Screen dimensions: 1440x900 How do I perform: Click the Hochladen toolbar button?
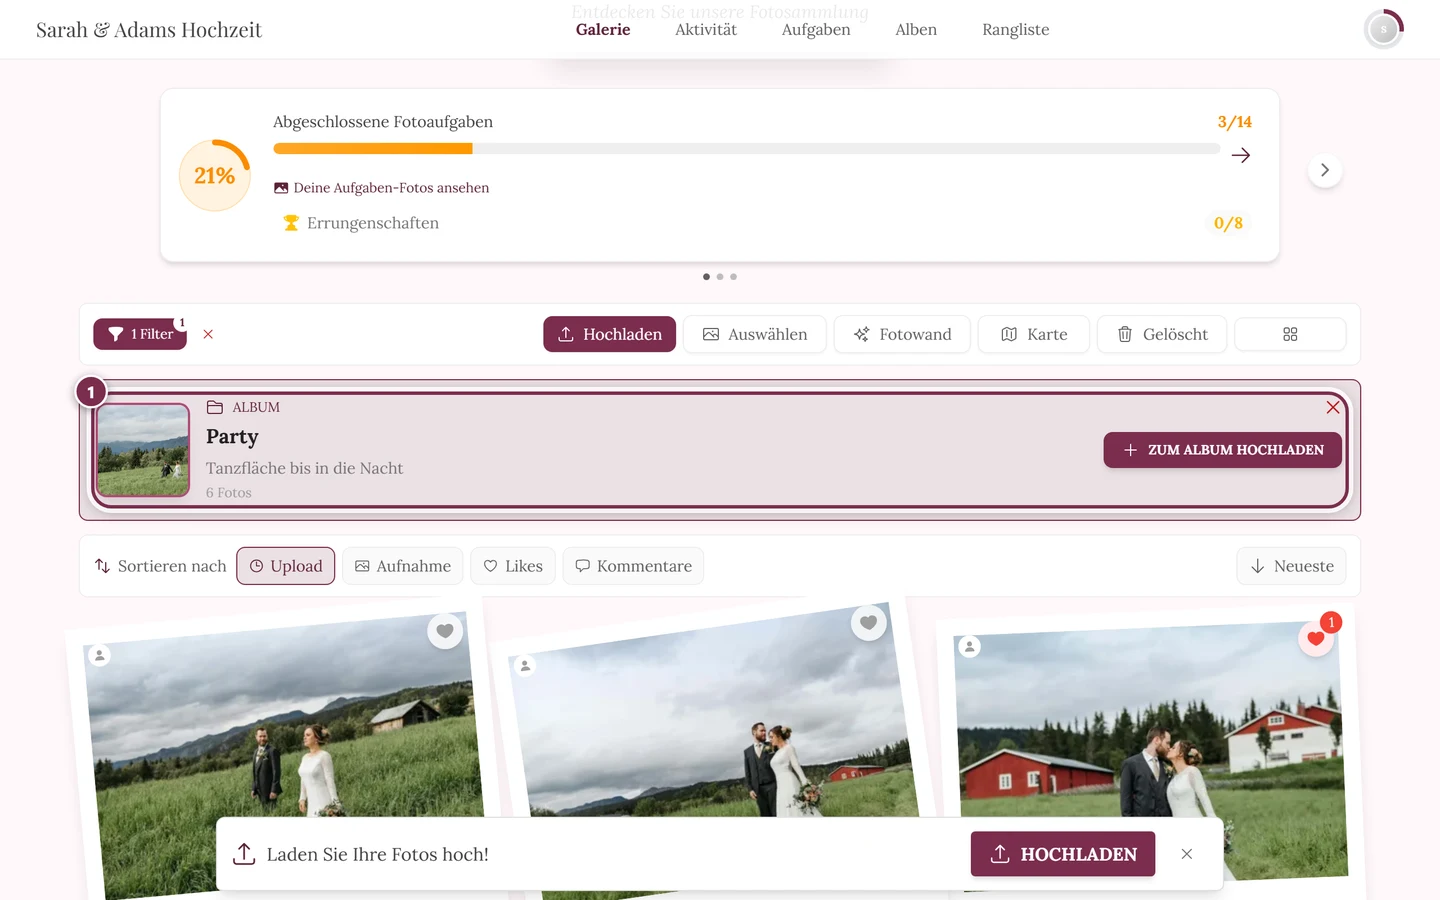click(x=610, y=334)
